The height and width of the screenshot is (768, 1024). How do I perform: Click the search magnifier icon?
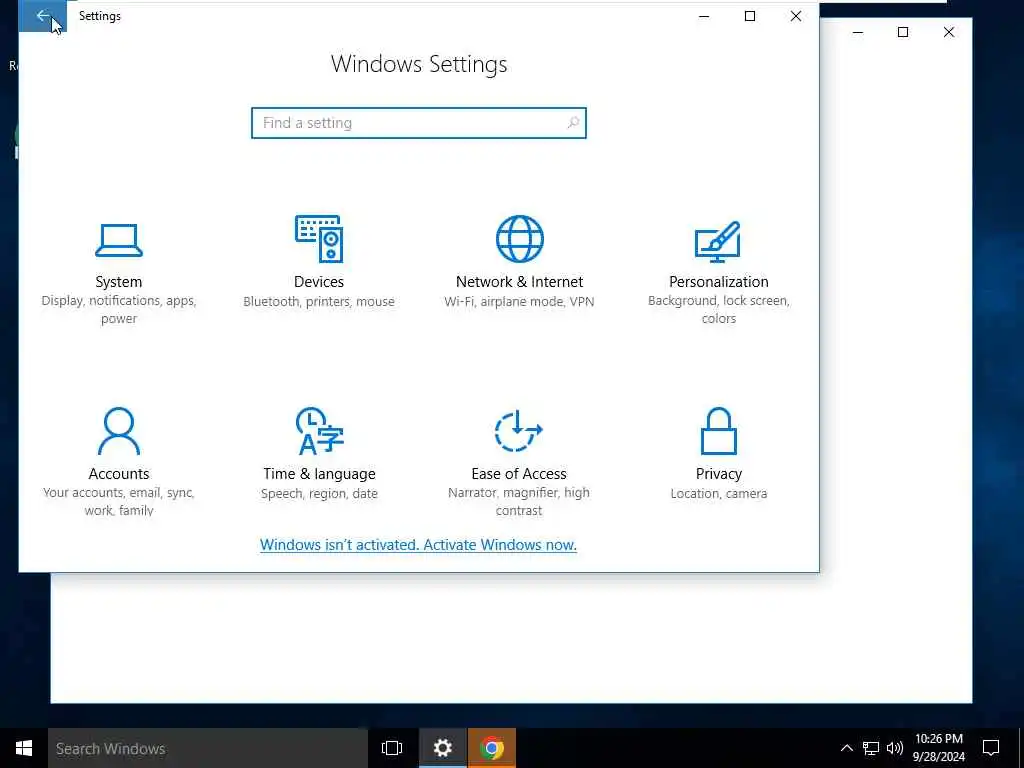(573, 123)
